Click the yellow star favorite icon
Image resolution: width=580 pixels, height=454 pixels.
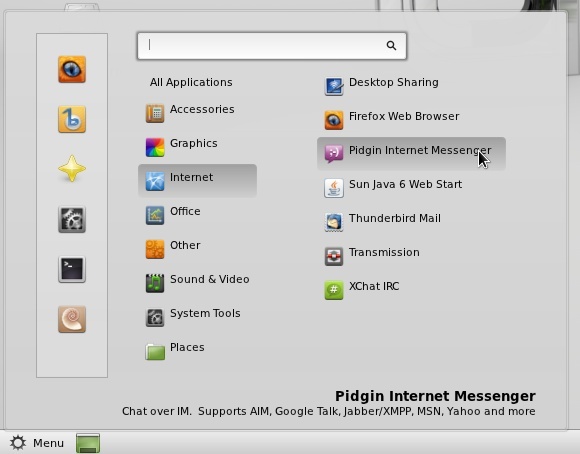[72, 169]
